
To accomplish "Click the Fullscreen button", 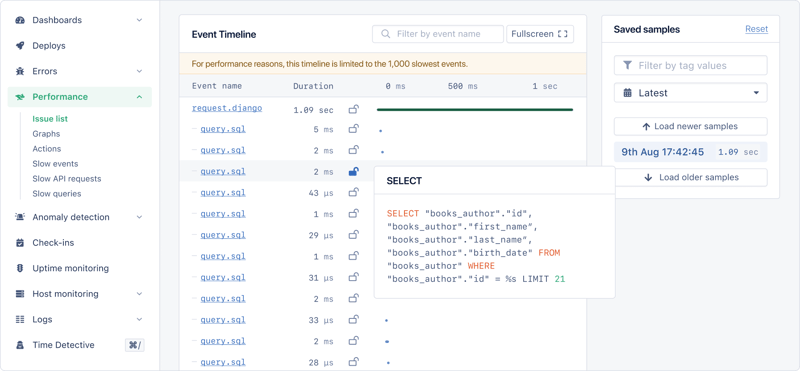I will [540, 34].
